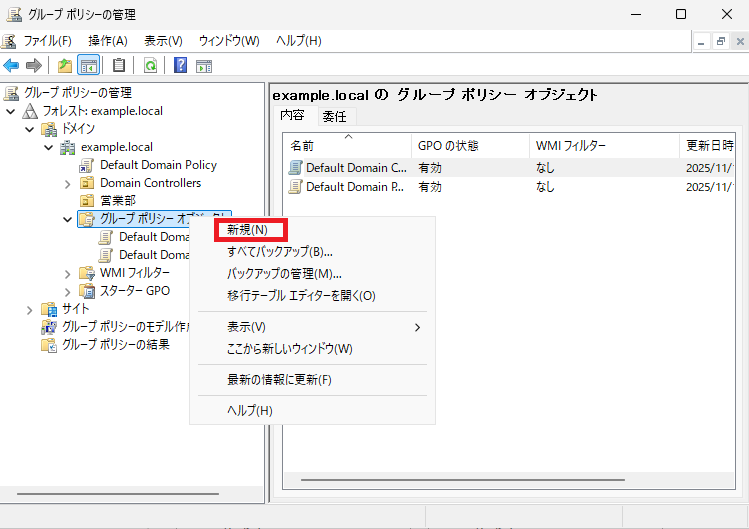Select 新規(N) from the context menu
This screenshot has width=749, height=529.
[247, 230]
